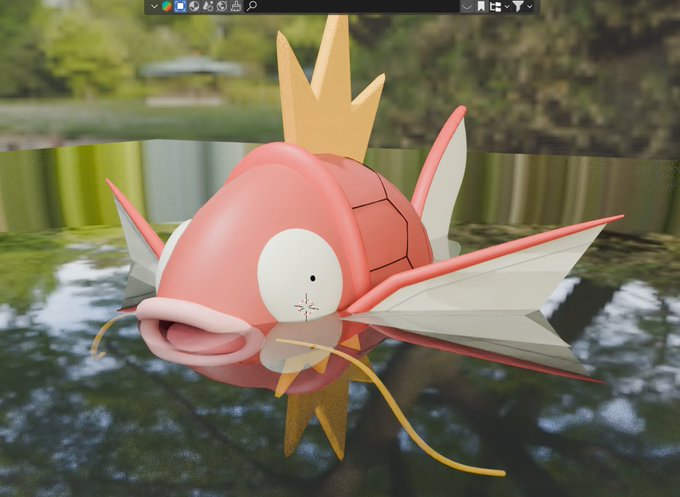The height and width of the screenshot is (497, 680).
Task: Expand the display mode dropdown arrow
Action: pos(507,7)
